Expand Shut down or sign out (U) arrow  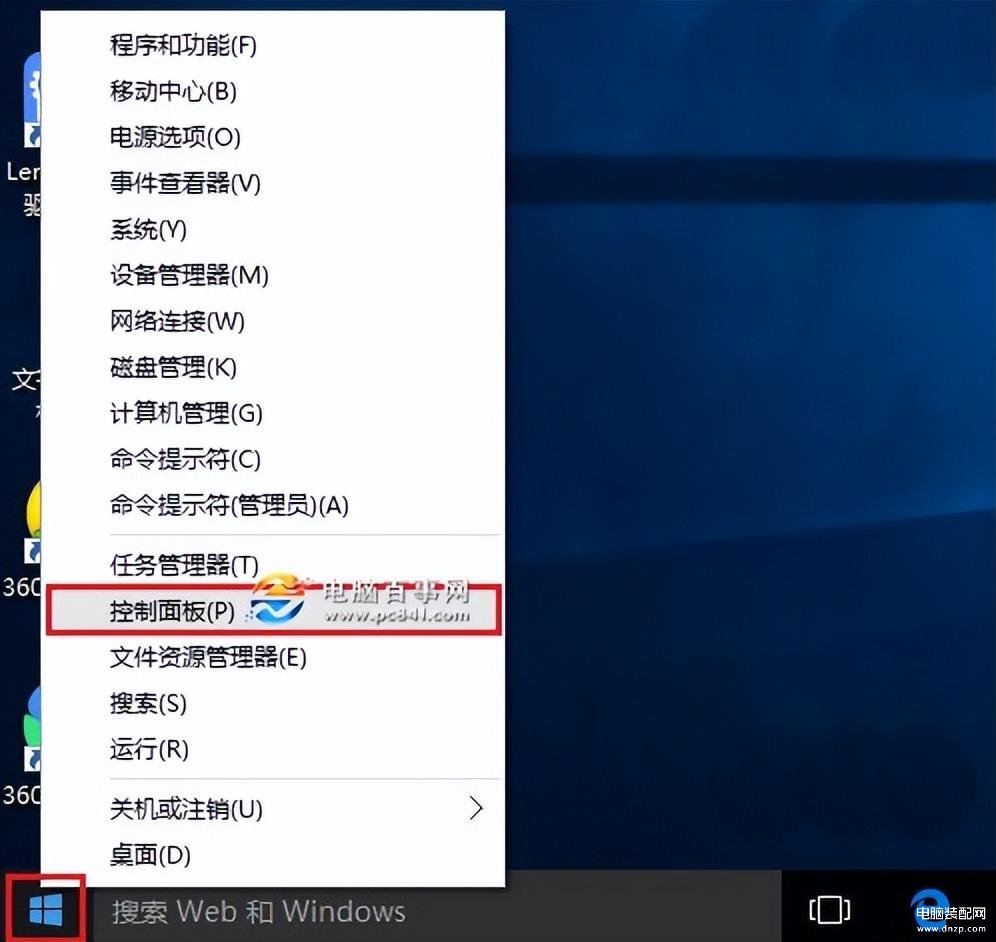[476, 808]
